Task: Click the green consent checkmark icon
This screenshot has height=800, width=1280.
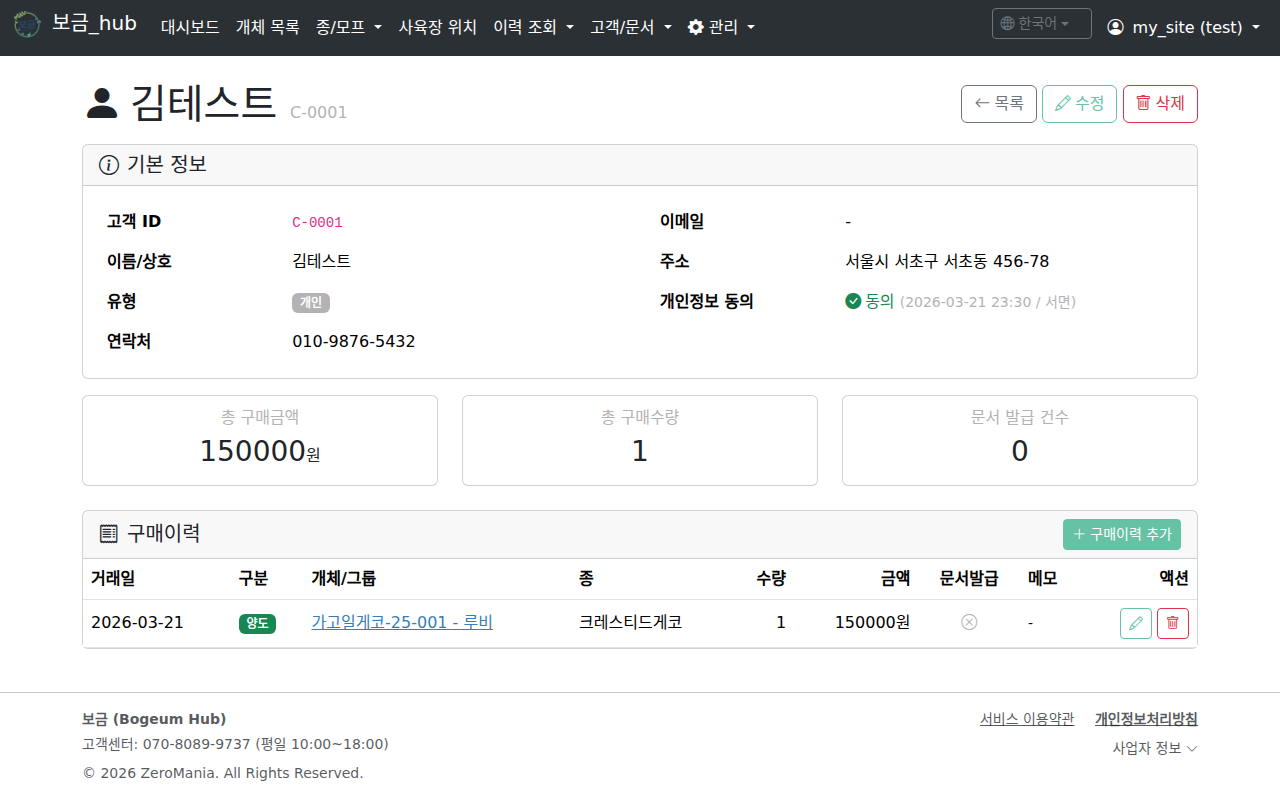Action: tap(853, 301)
